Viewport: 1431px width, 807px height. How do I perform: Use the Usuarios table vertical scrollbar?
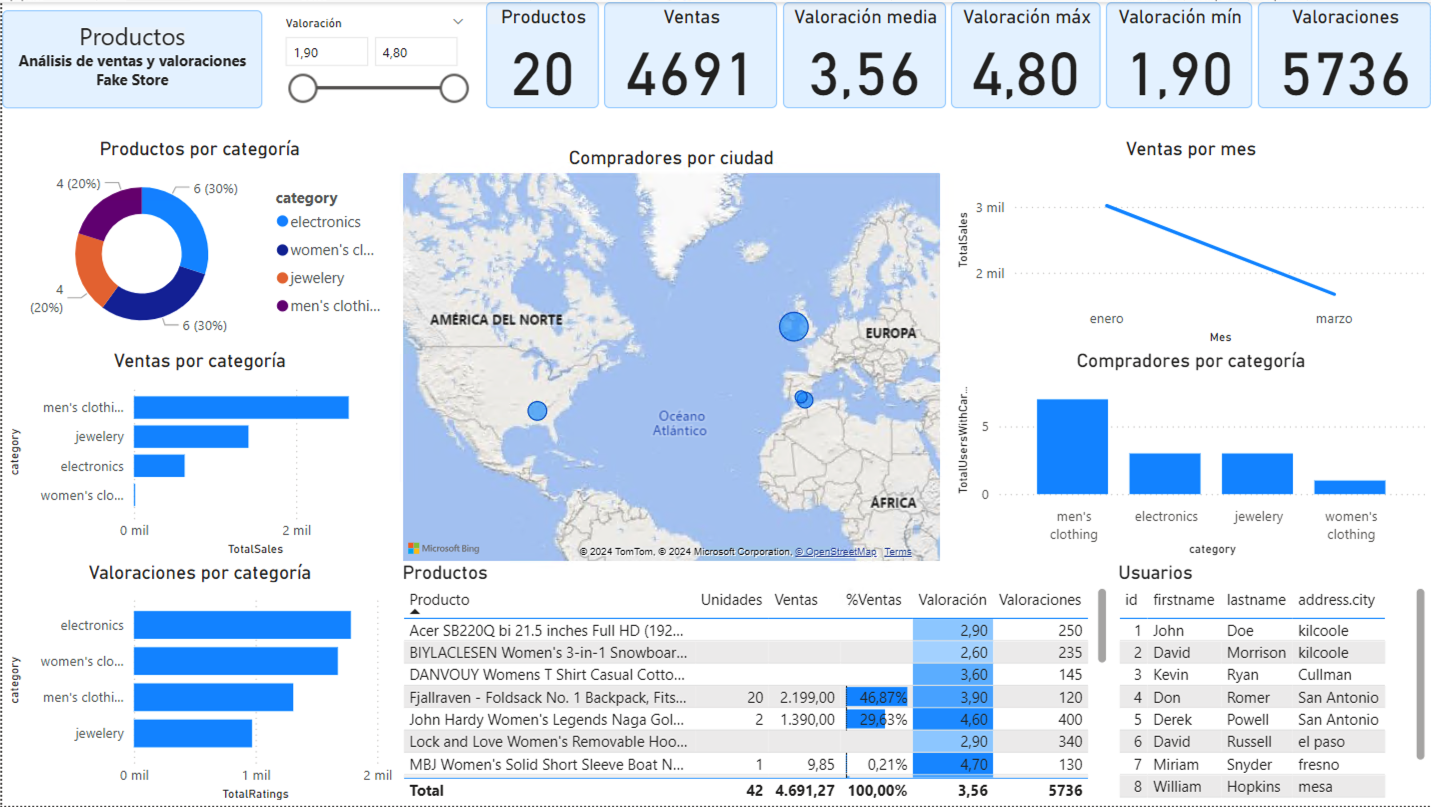coord(1419,673)
